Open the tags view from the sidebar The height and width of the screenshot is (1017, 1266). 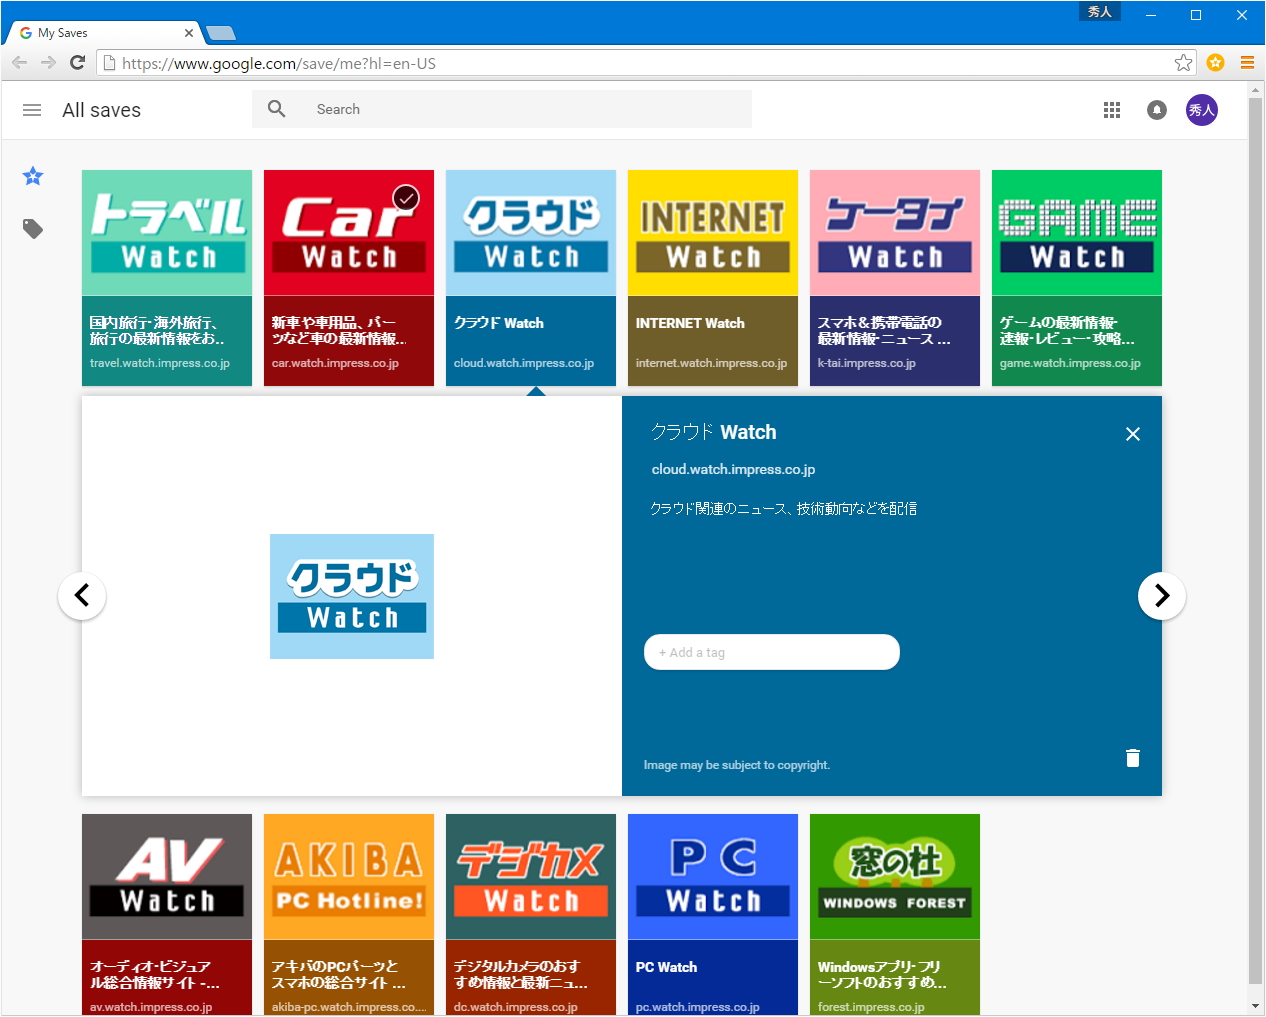click(x=32, y=229)
